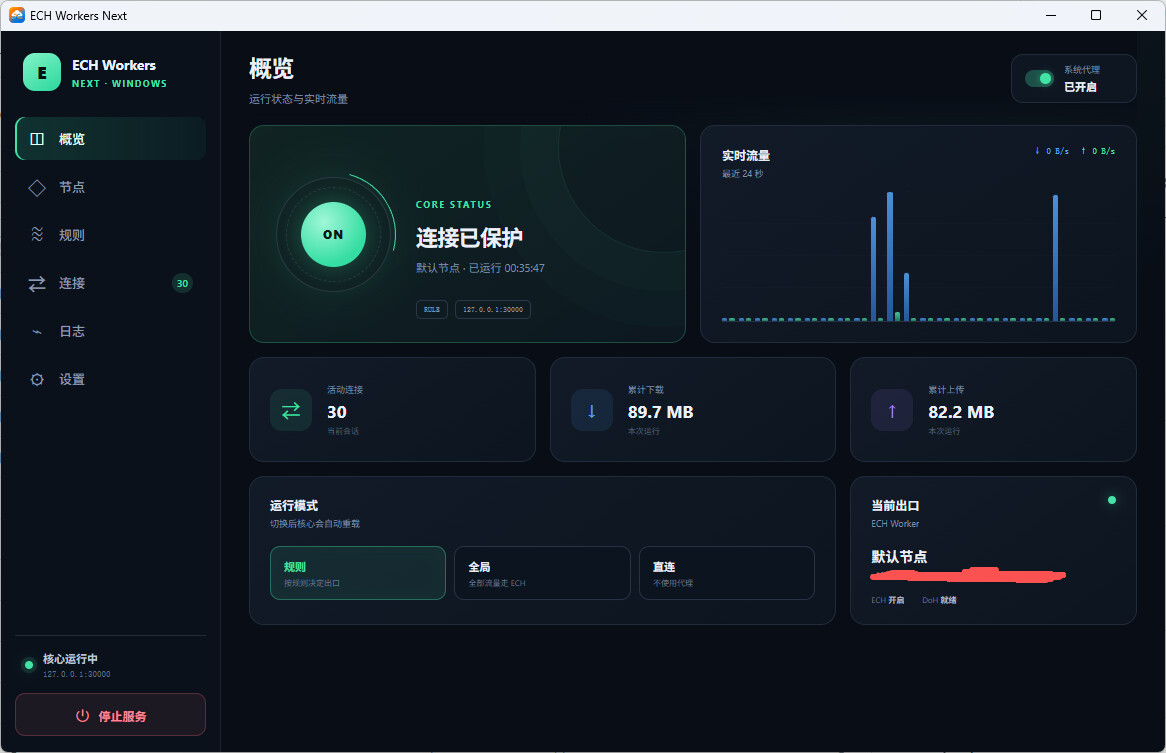Screen dimensions: 1166x753
Task: Close the ECH Workers Next window
Action: [x=1142, y=15]
